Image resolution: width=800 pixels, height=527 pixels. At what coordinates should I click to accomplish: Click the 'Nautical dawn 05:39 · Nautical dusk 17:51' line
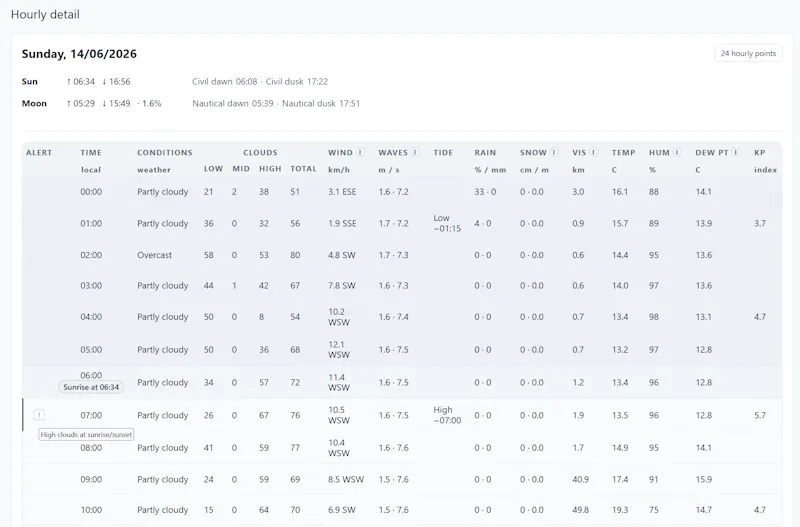click(276, 104)
